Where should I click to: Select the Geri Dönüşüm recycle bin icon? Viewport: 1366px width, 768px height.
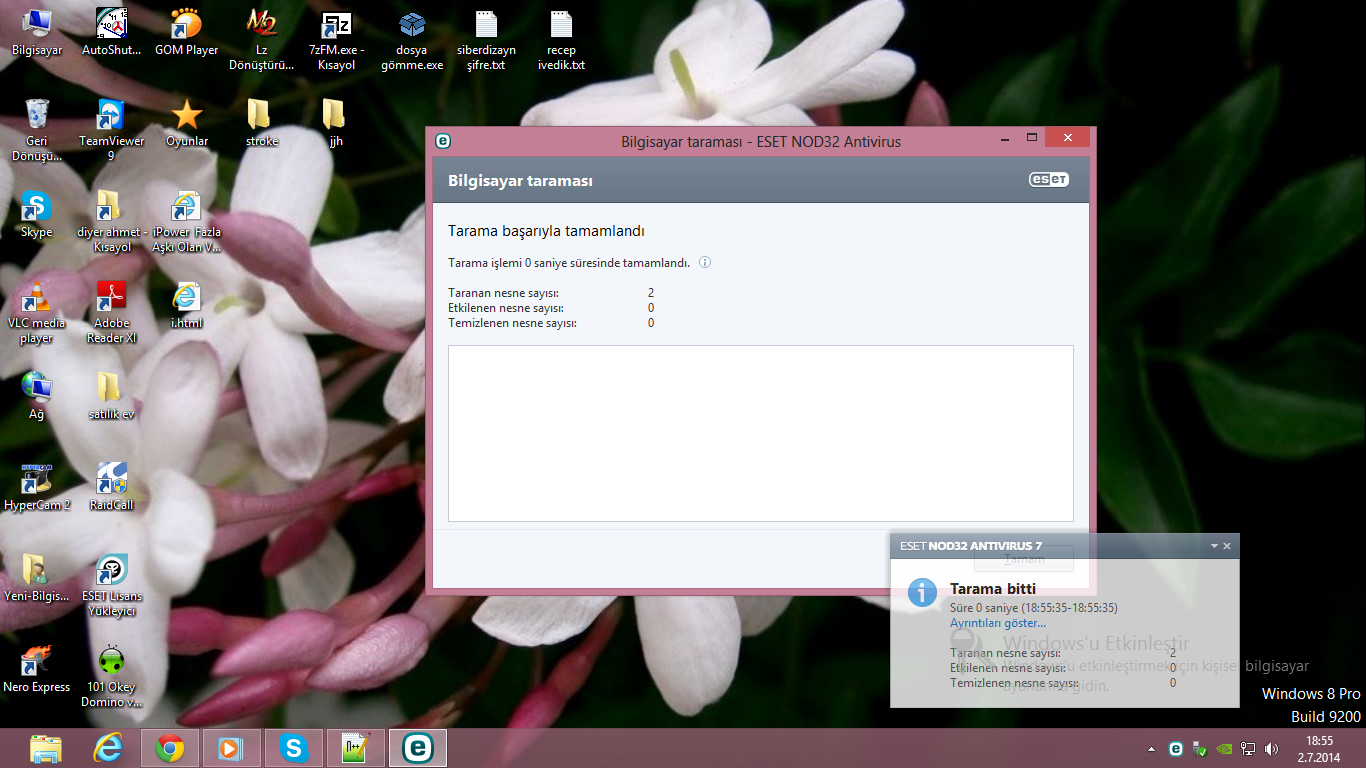click(37, 130)
